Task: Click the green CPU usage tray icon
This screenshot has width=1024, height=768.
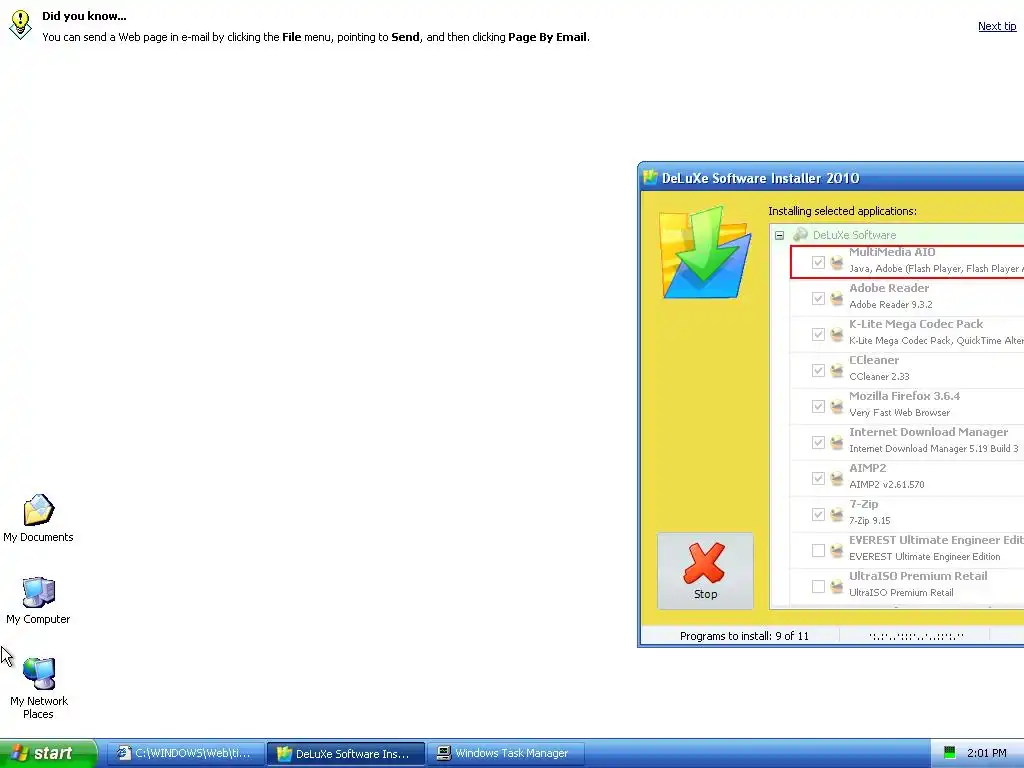Action: (x=950, y=753)
